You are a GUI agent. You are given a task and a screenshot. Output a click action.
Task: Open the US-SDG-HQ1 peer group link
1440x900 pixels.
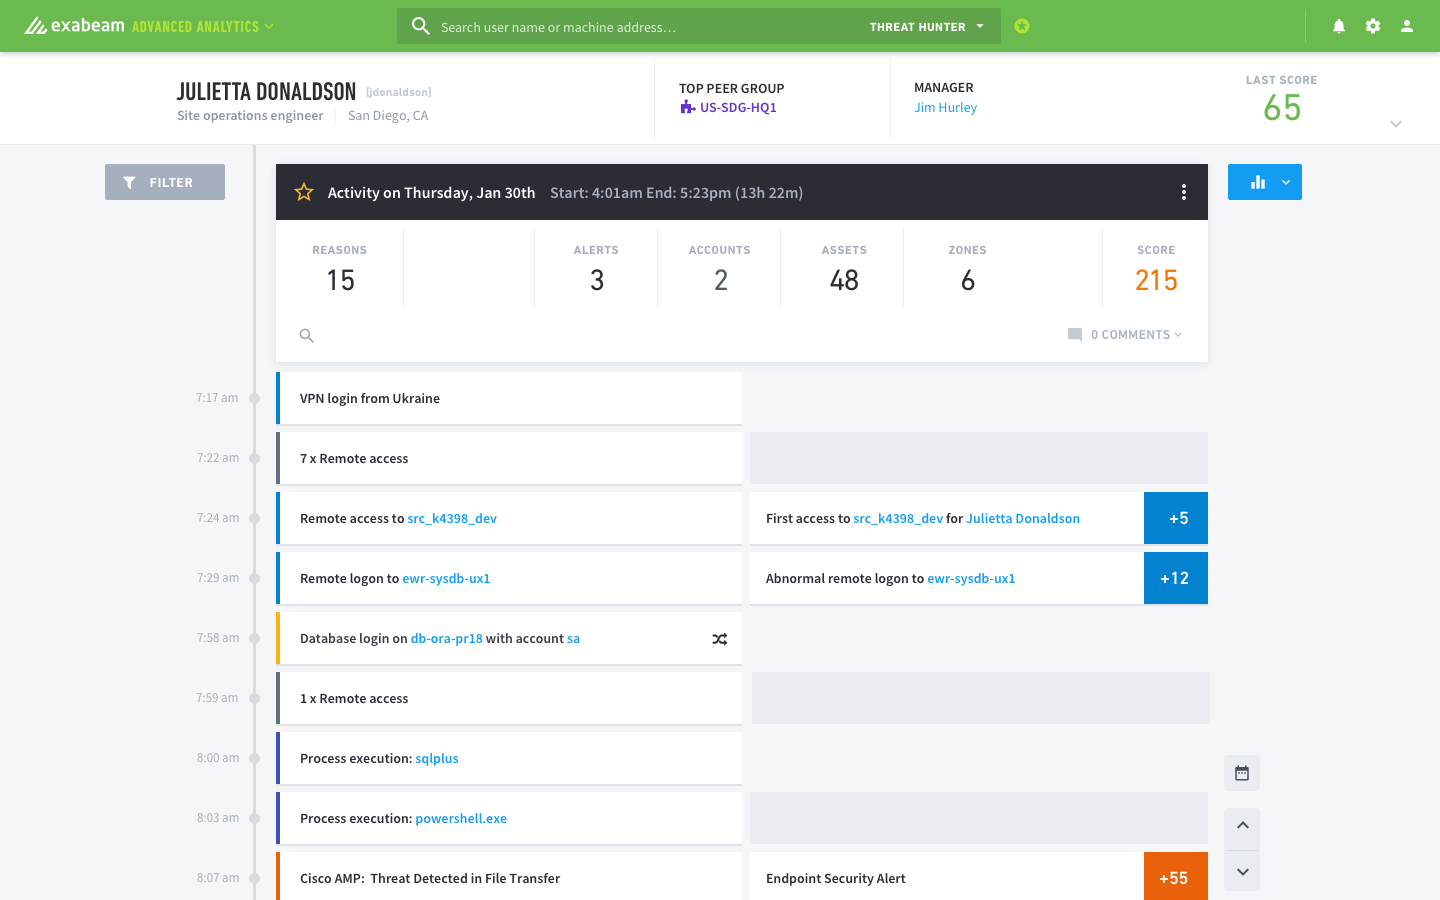(737, 108)
